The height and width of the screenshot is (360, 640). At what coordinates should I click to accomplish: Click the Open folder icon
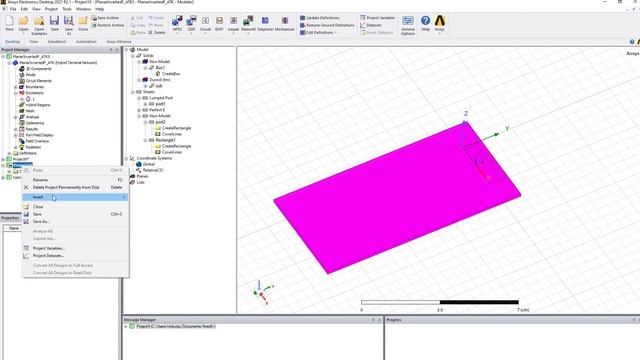(23, 23)
